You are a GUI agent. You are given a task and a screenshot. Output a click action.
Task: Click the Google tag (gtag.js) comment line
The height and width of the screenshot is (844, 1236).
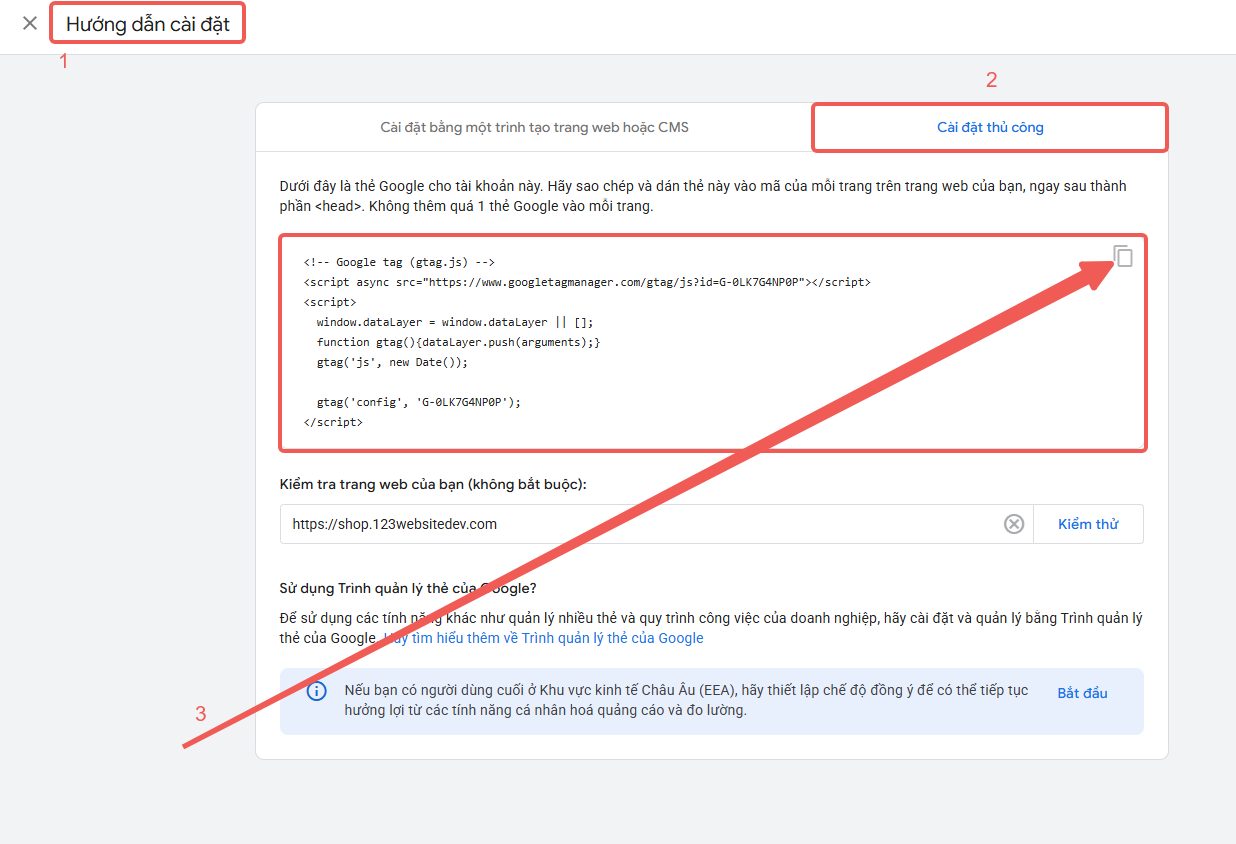(400, 262)
